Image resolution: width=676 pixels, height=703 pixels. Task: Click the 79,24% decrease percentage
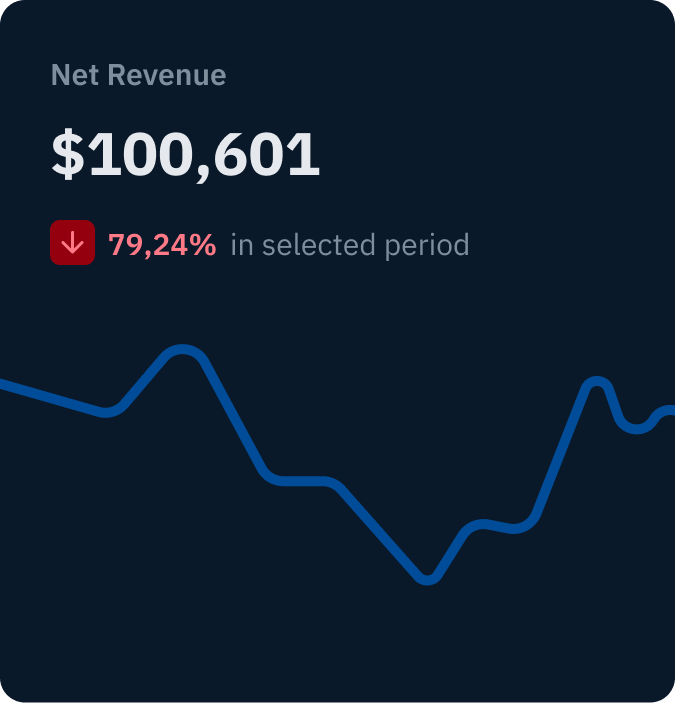(x=162, y=244)
